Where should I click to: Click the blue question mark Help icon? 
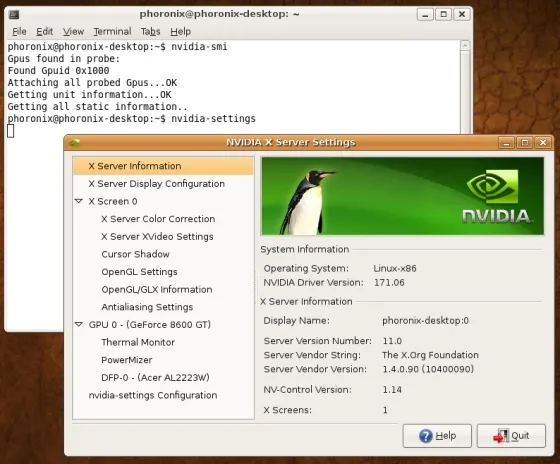[426, 436]
